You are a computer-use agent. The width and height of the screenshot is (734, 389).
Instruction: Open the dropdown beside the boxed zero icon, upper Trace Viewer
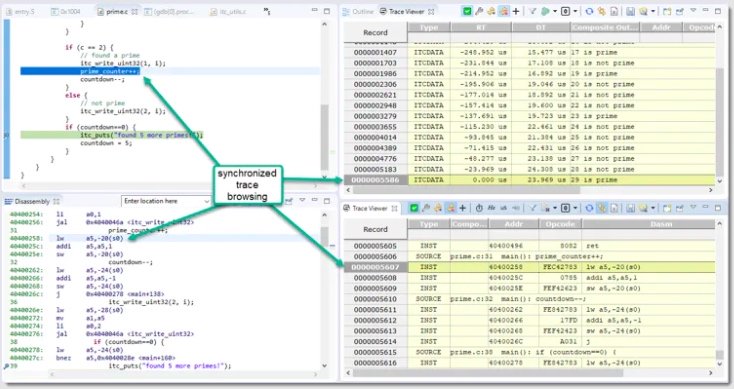point(575,11)
